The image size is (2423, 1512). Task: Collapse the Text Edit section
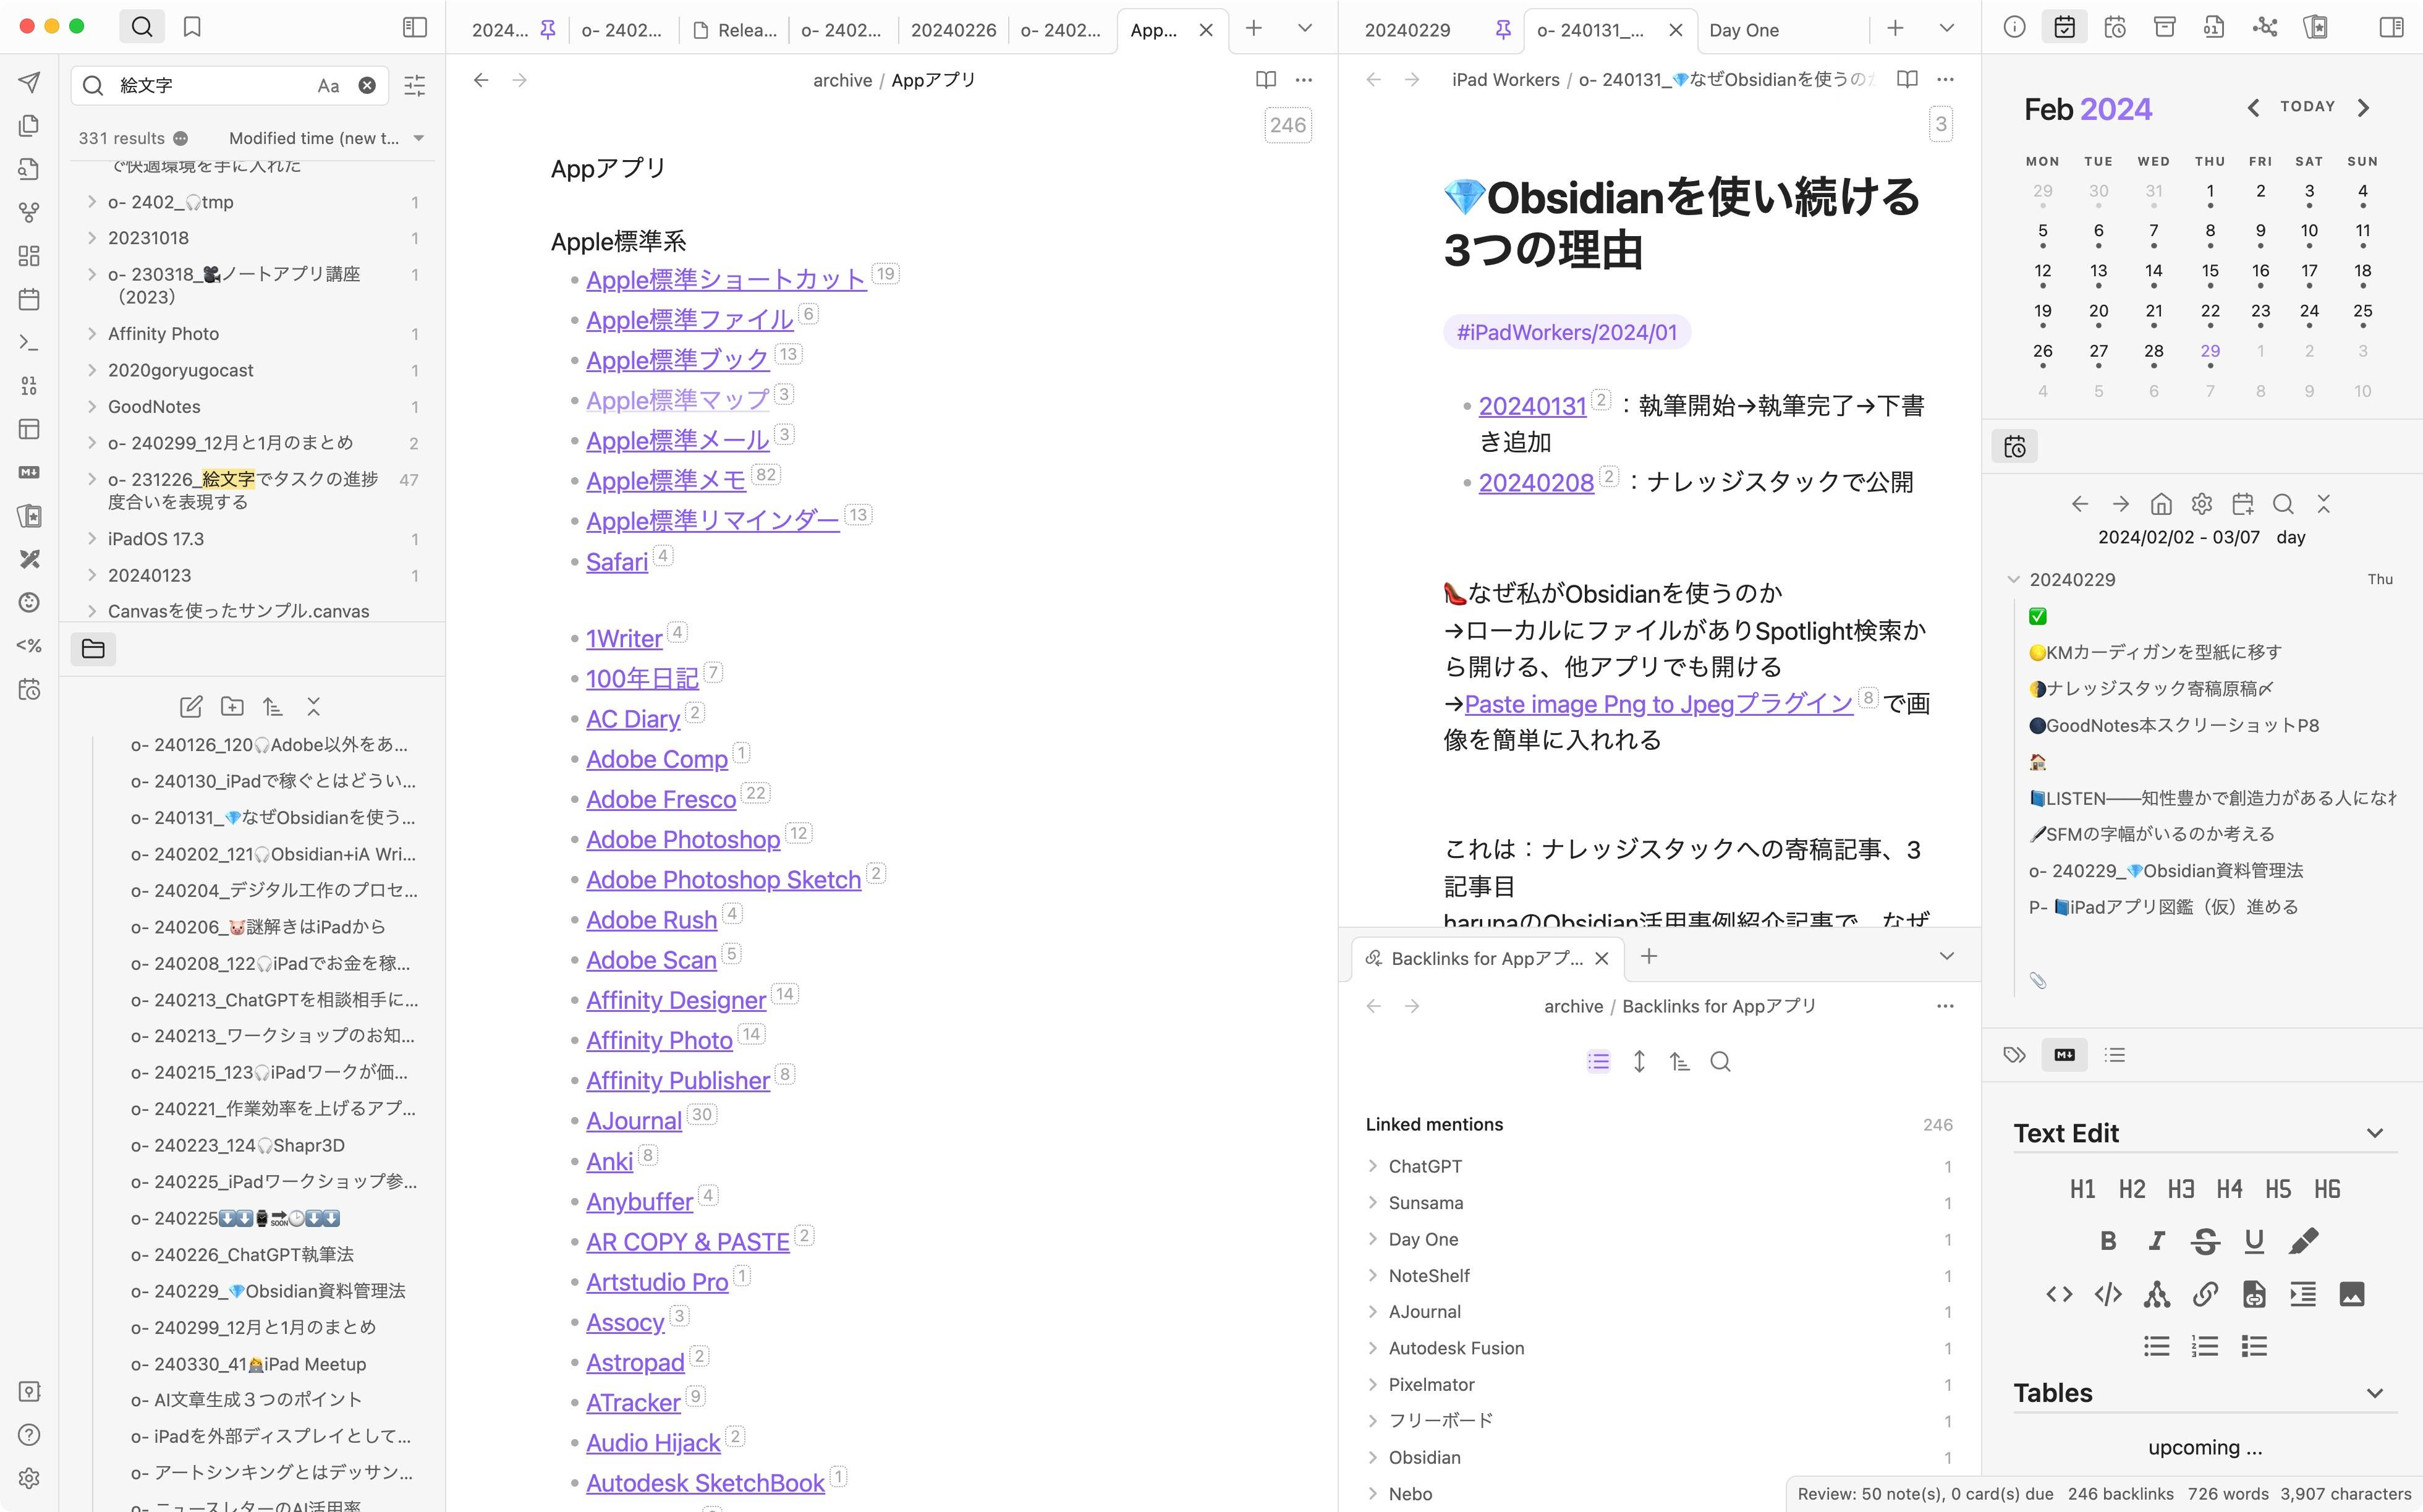pyautogui.click(x=2374, y=1134)
